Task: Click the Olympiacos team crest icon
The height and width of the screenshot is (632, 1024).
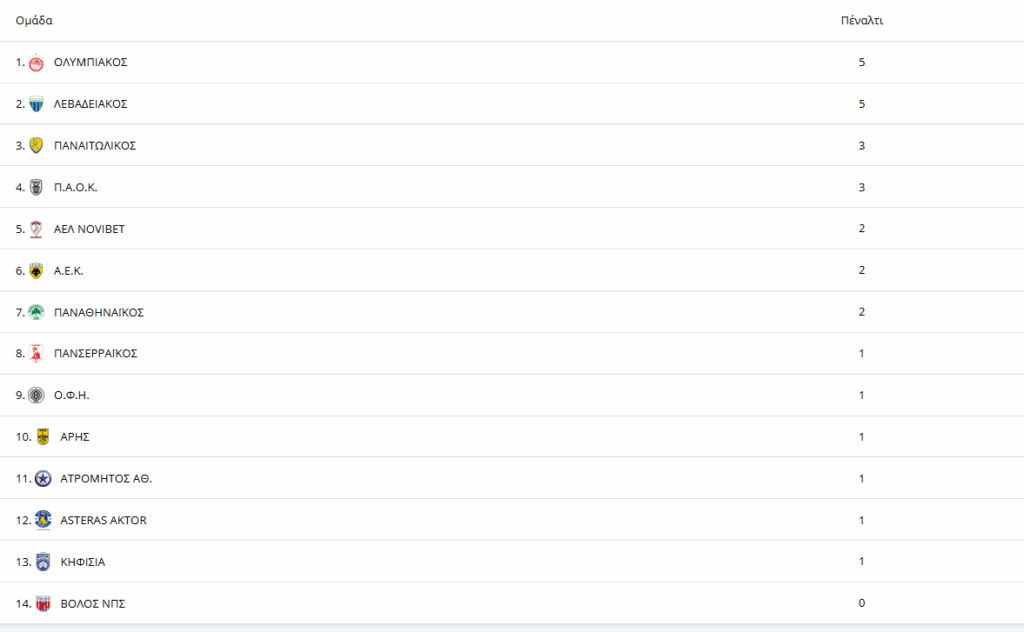Action: 36,63
